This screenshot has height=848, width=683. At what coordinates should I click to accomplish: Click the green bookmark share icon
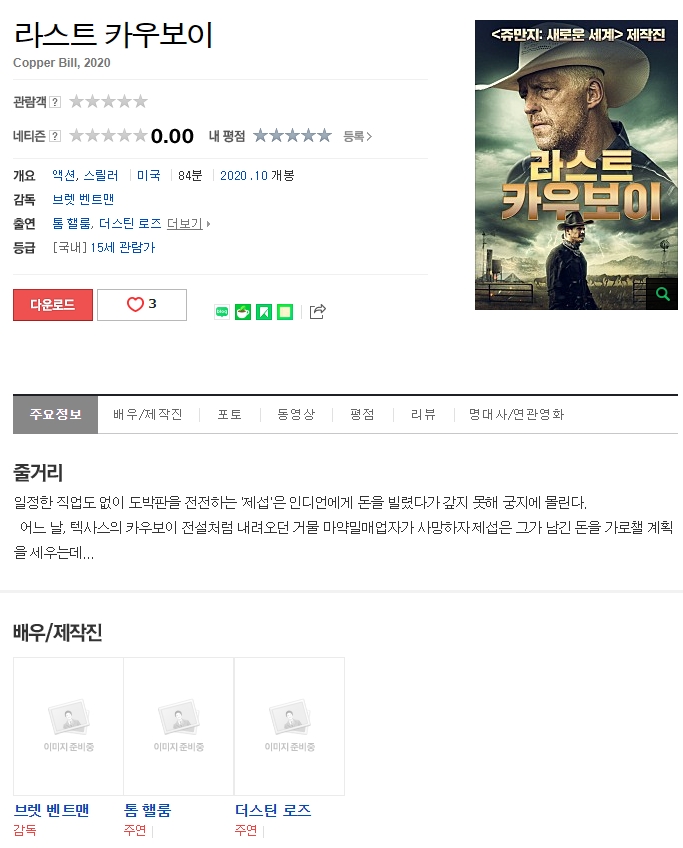pyautogui.click(x=264, y=312)
